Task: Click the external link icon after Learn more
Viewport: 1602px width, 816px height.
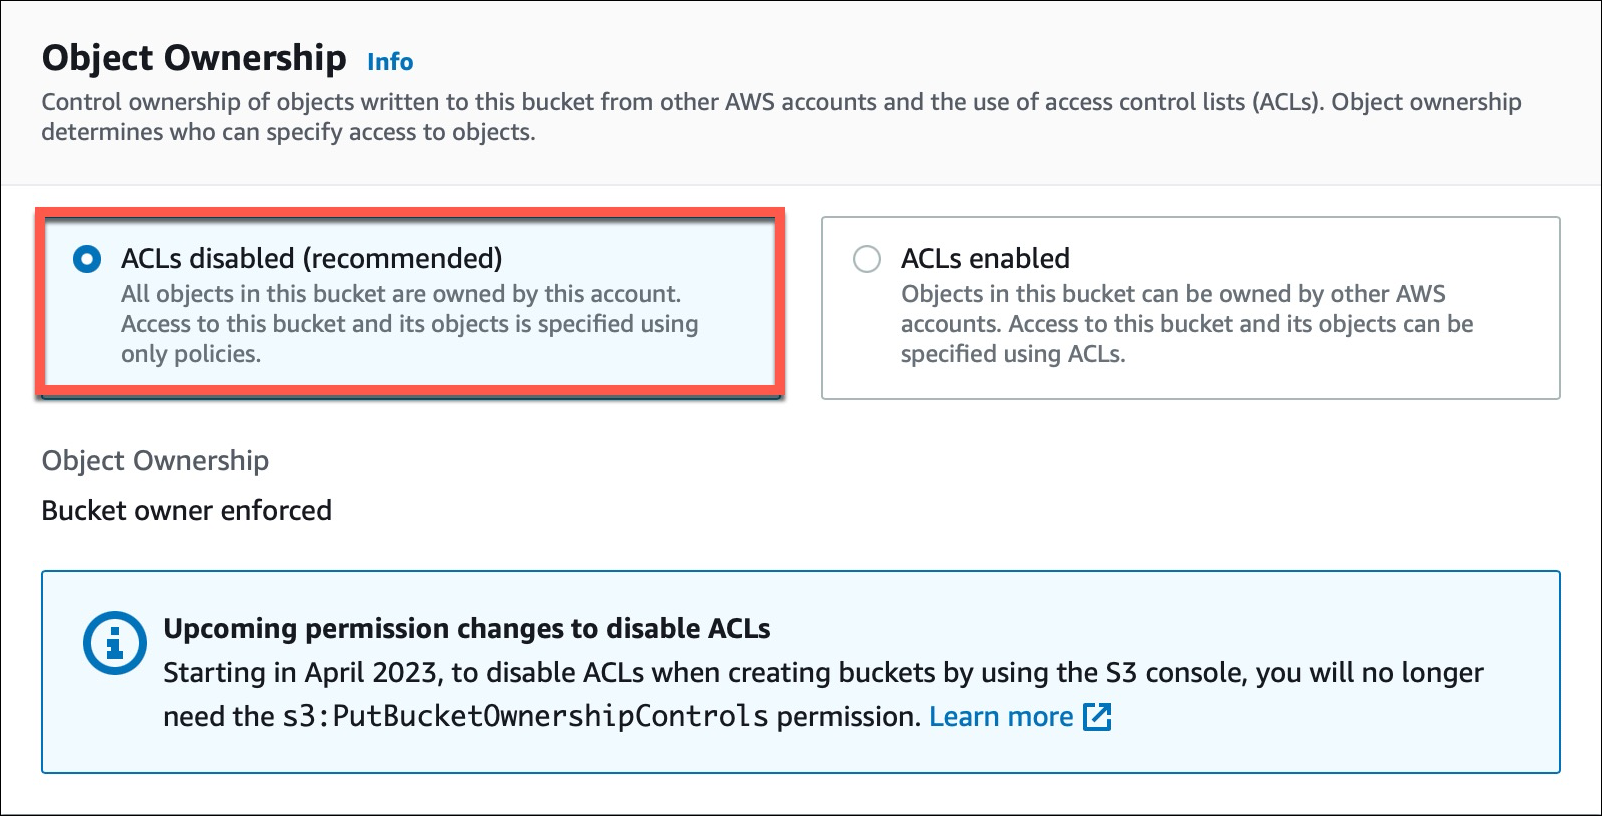Action: 1098,717
